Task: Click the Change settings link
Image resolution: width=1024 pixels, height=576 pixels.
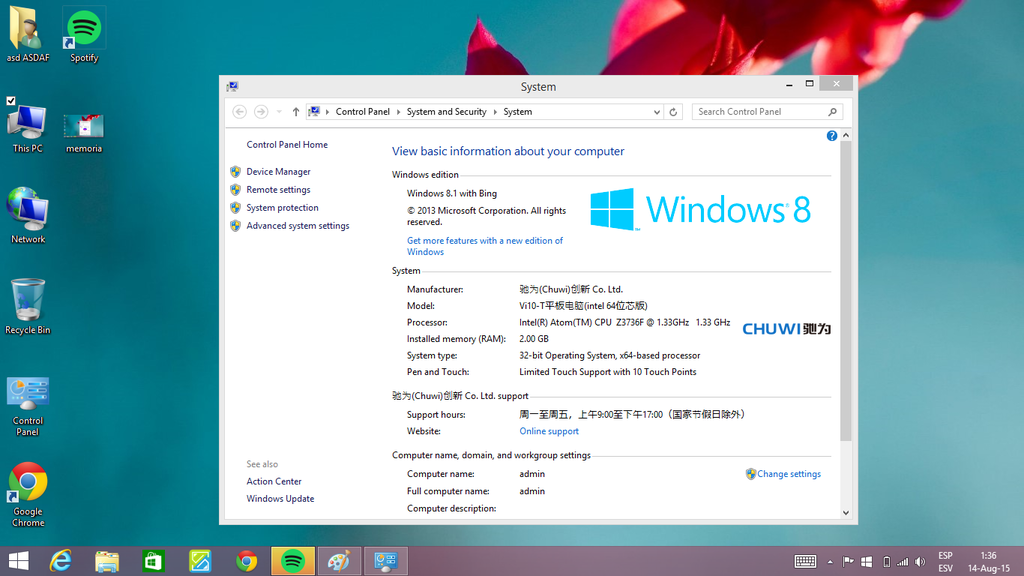Action: point(788,474)
